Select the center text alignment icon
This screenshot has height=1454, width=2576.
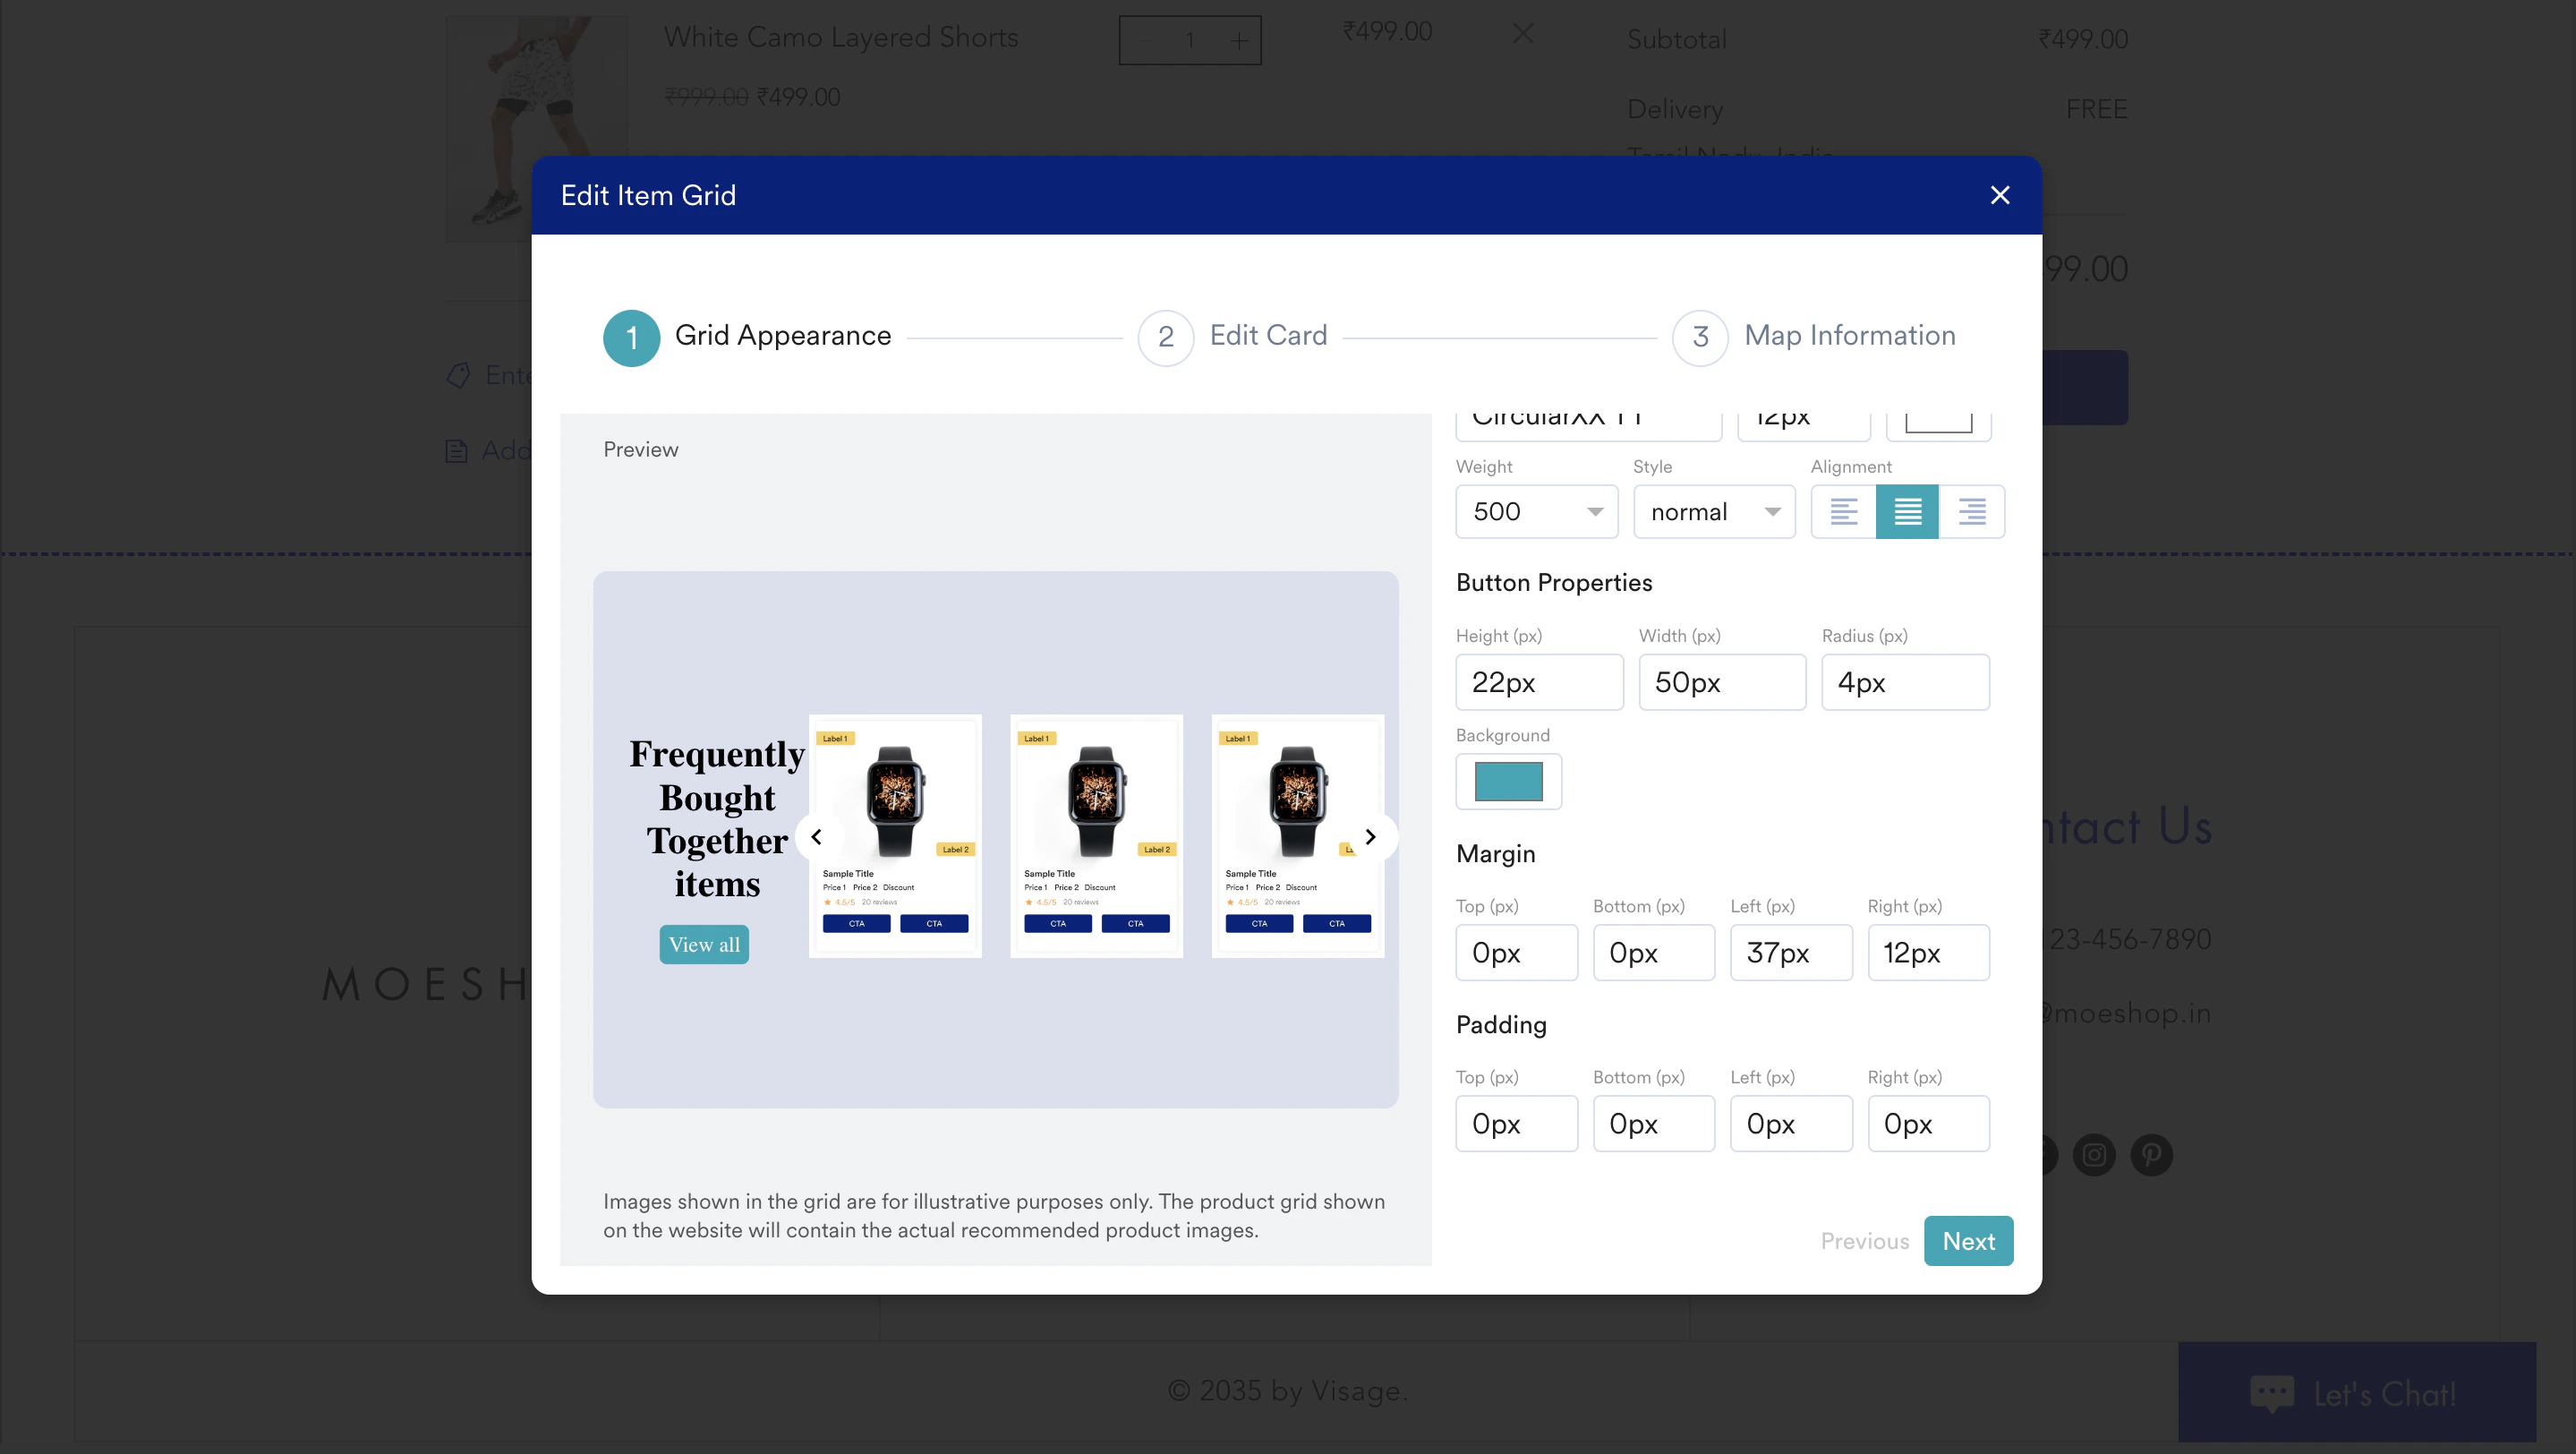click(1907, 512)
